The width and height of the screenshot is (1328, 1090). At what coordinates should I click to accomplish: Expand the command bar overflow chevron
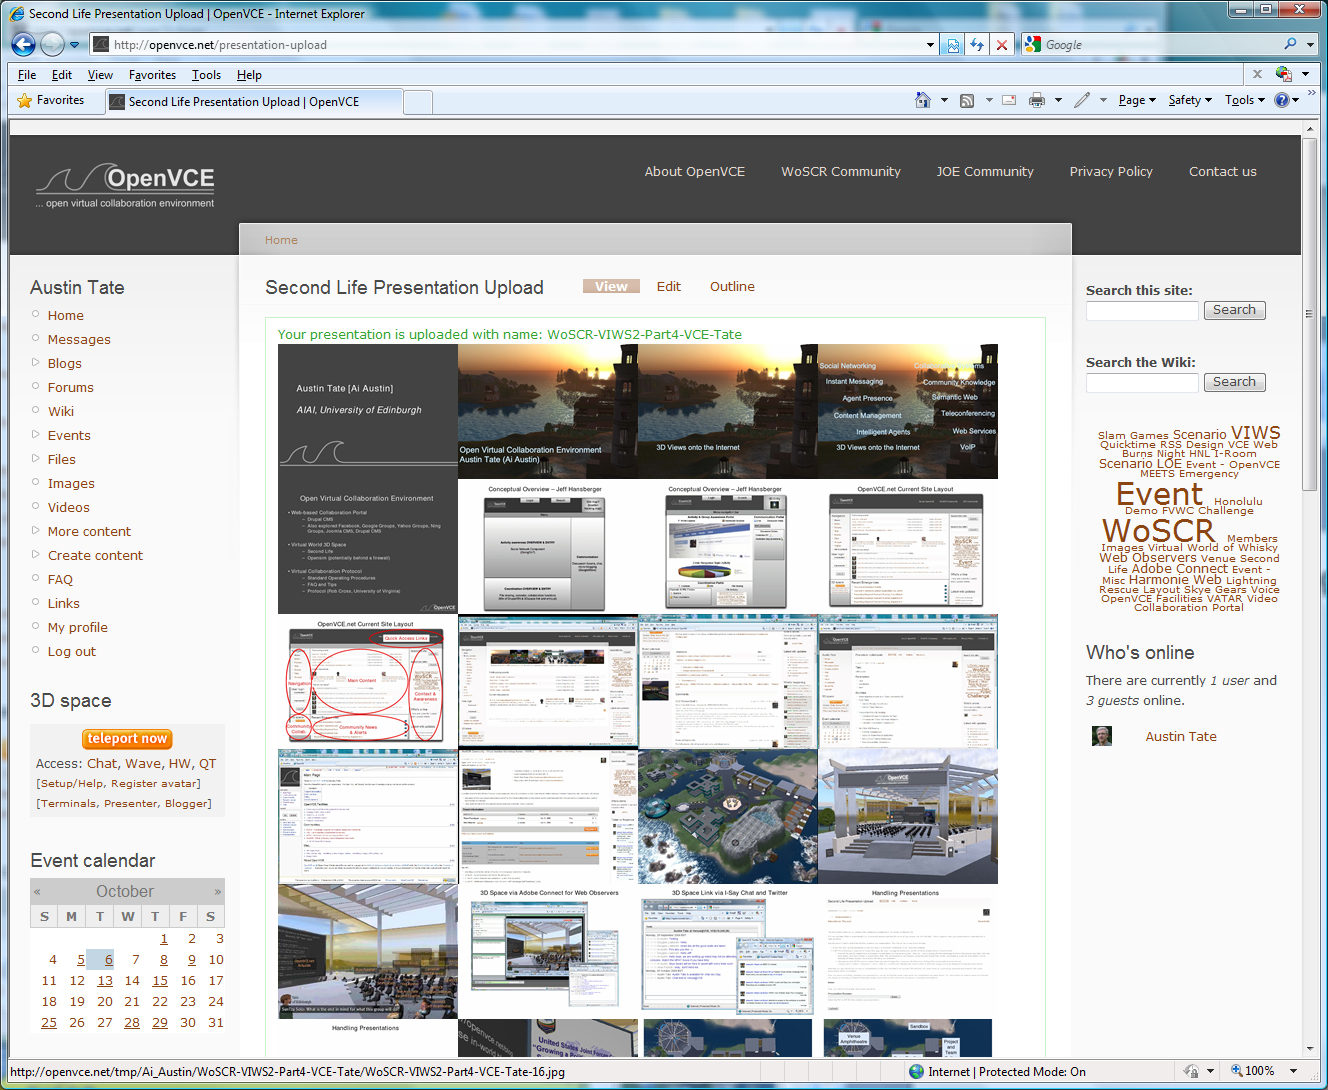coord(1312,92)
